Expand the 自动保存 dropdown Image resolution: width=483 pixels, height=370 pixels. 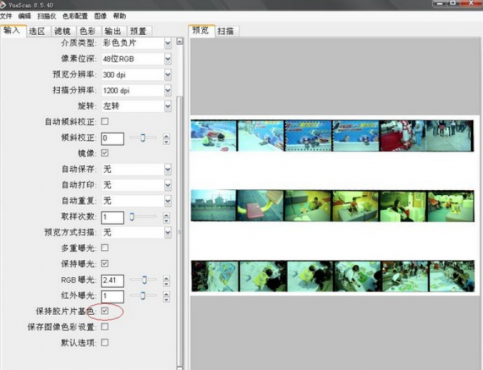(168, 169)
